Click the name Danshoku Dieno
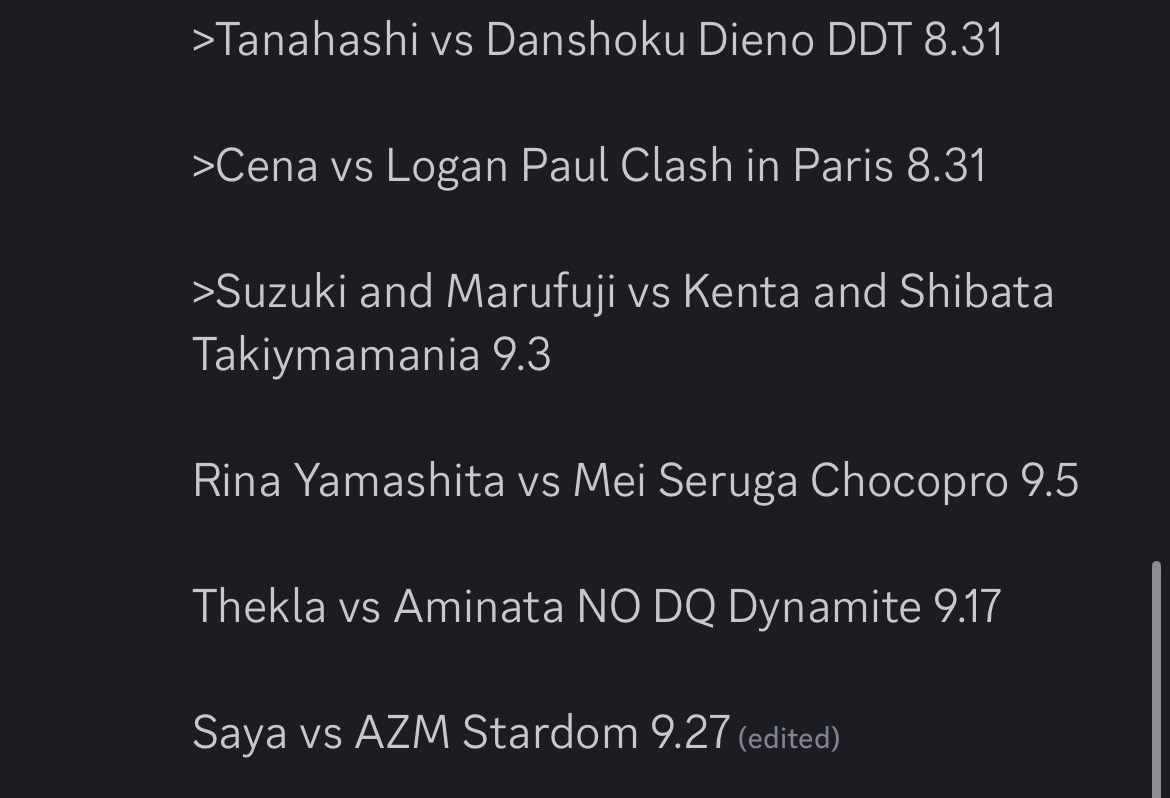Viewport: 1170px width, 798px height. click(650, 40)
